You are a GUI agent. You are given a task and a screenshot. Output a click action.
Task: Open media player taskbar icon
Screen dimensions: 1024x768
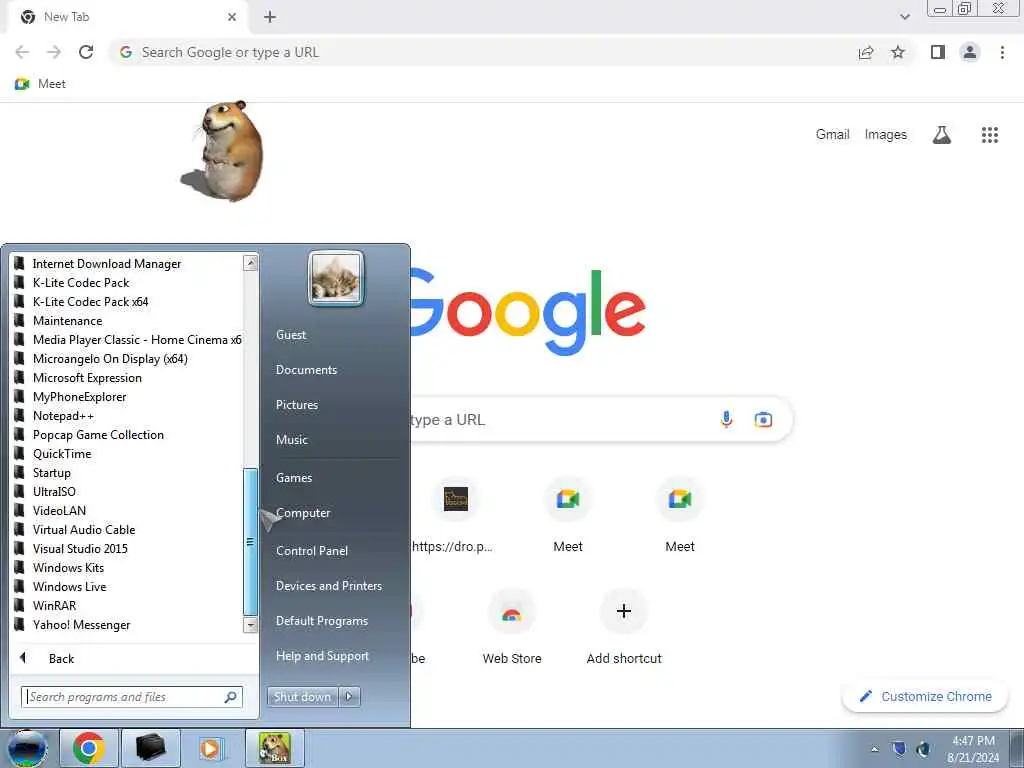pyautogui.click(x=211, y=748)
